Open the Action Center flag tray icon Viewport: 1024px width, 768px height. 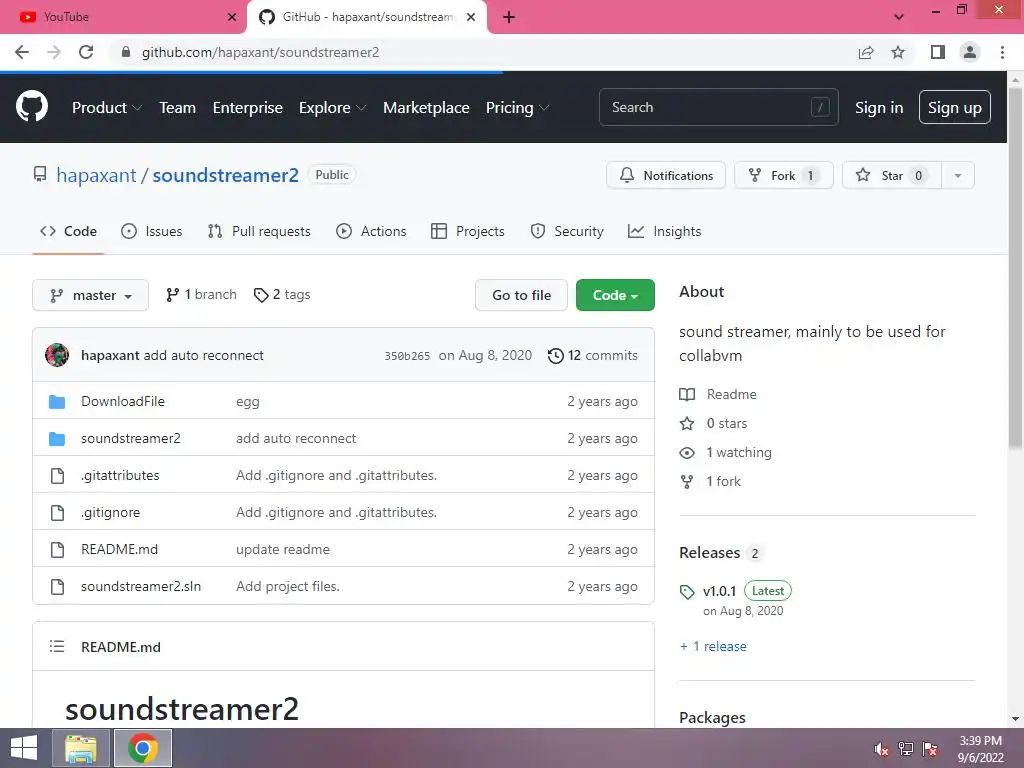[x=930, y=749]
